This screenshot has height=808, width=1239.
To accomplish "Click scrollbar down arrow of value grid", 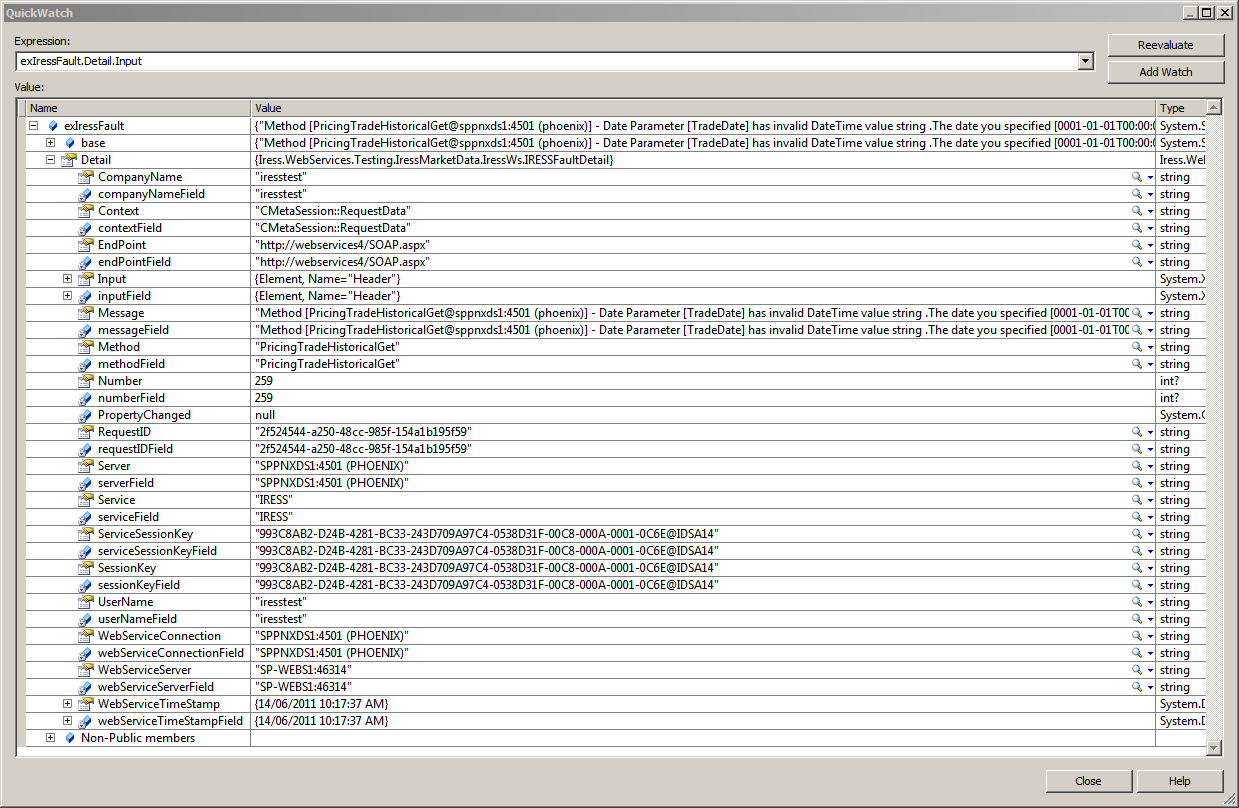I will point(1214,748).
